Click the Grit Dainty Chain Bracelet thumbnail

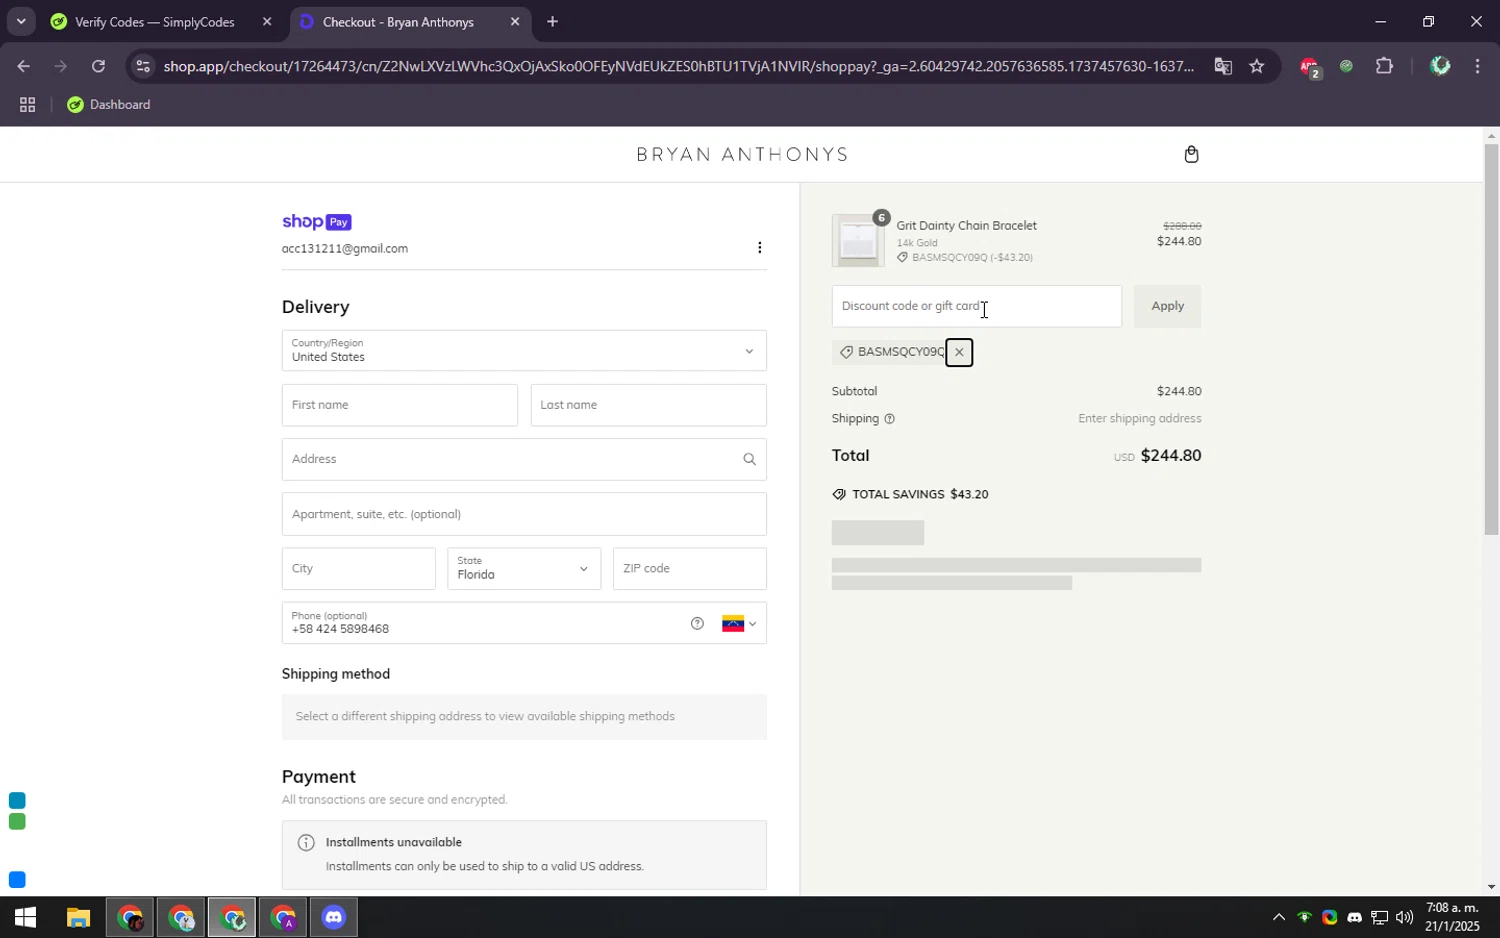(857, 241)
